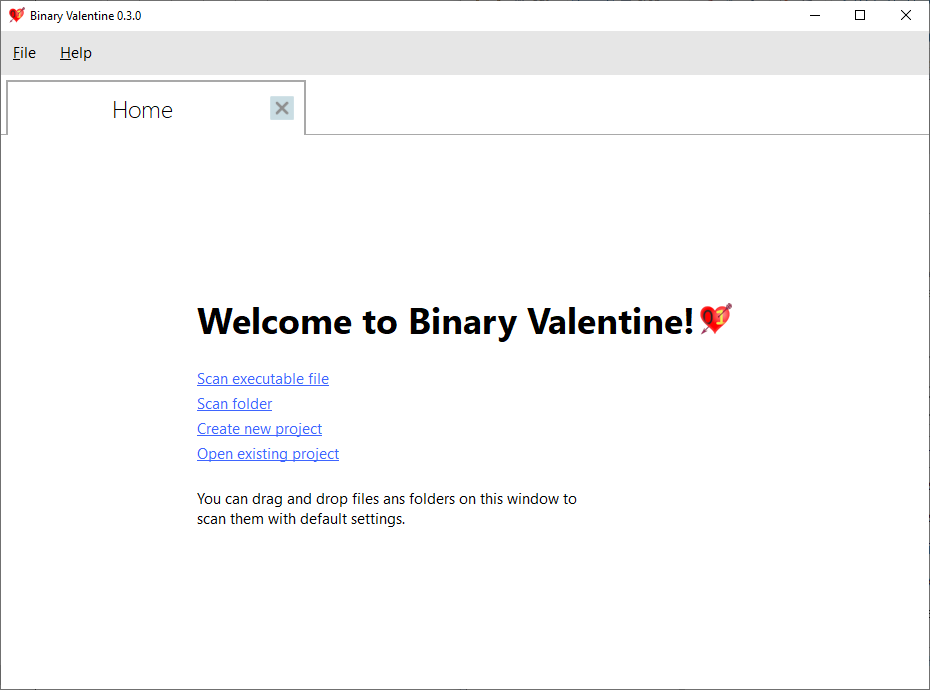Close the Home tab with its X

click(282, 108)
